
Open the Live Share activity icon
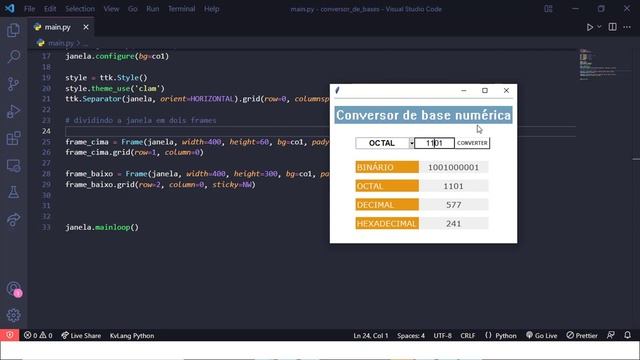point(13,220)
